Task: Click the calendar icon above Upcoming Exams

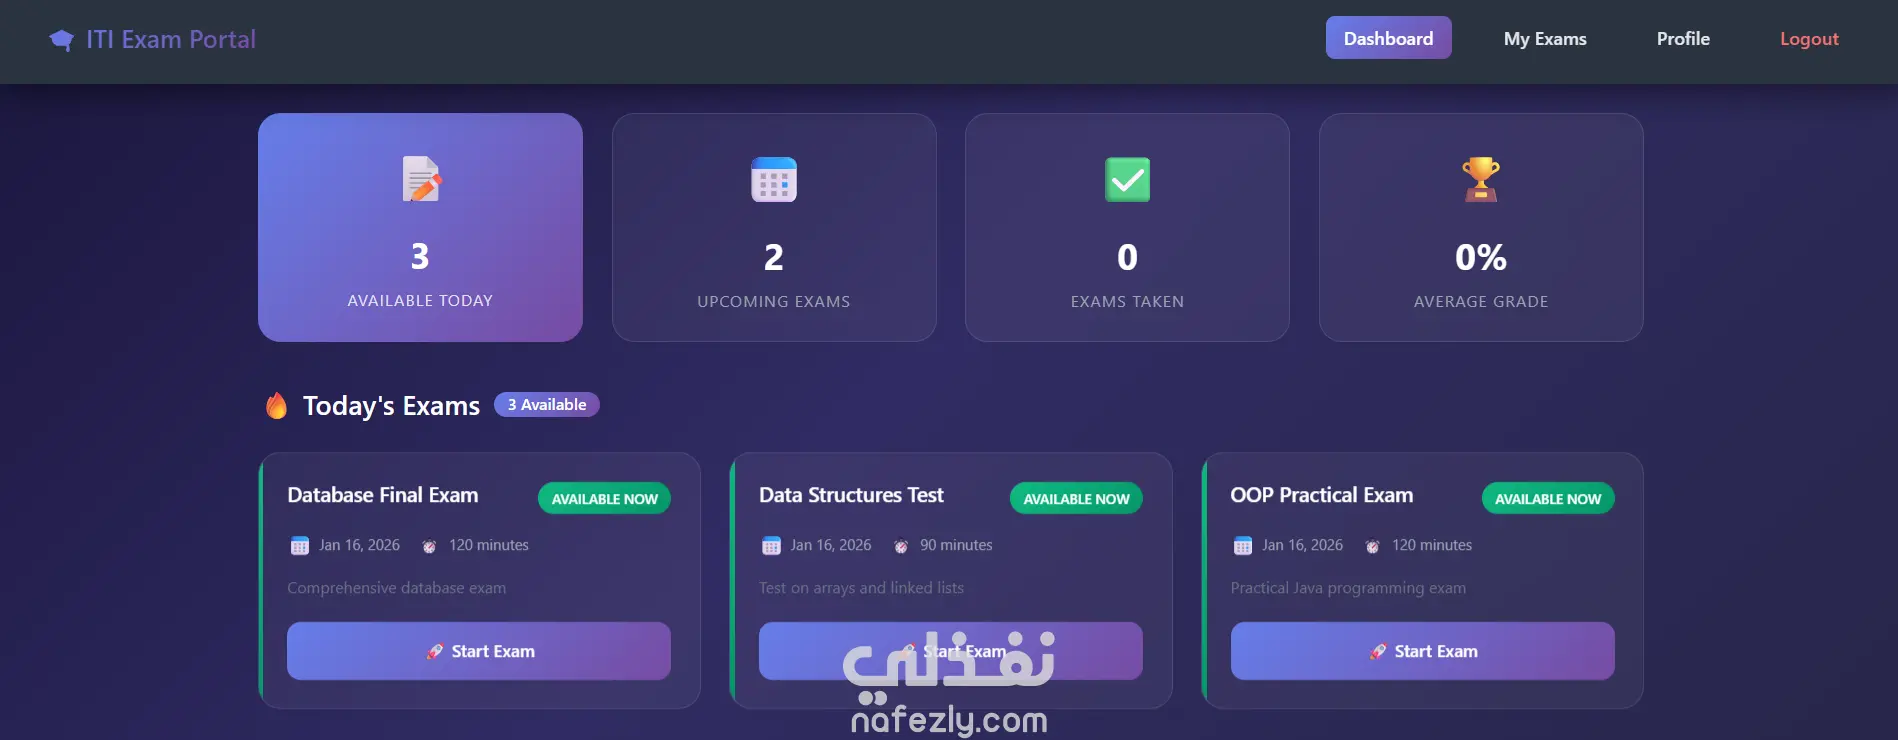Action: (x=774, y=180)
